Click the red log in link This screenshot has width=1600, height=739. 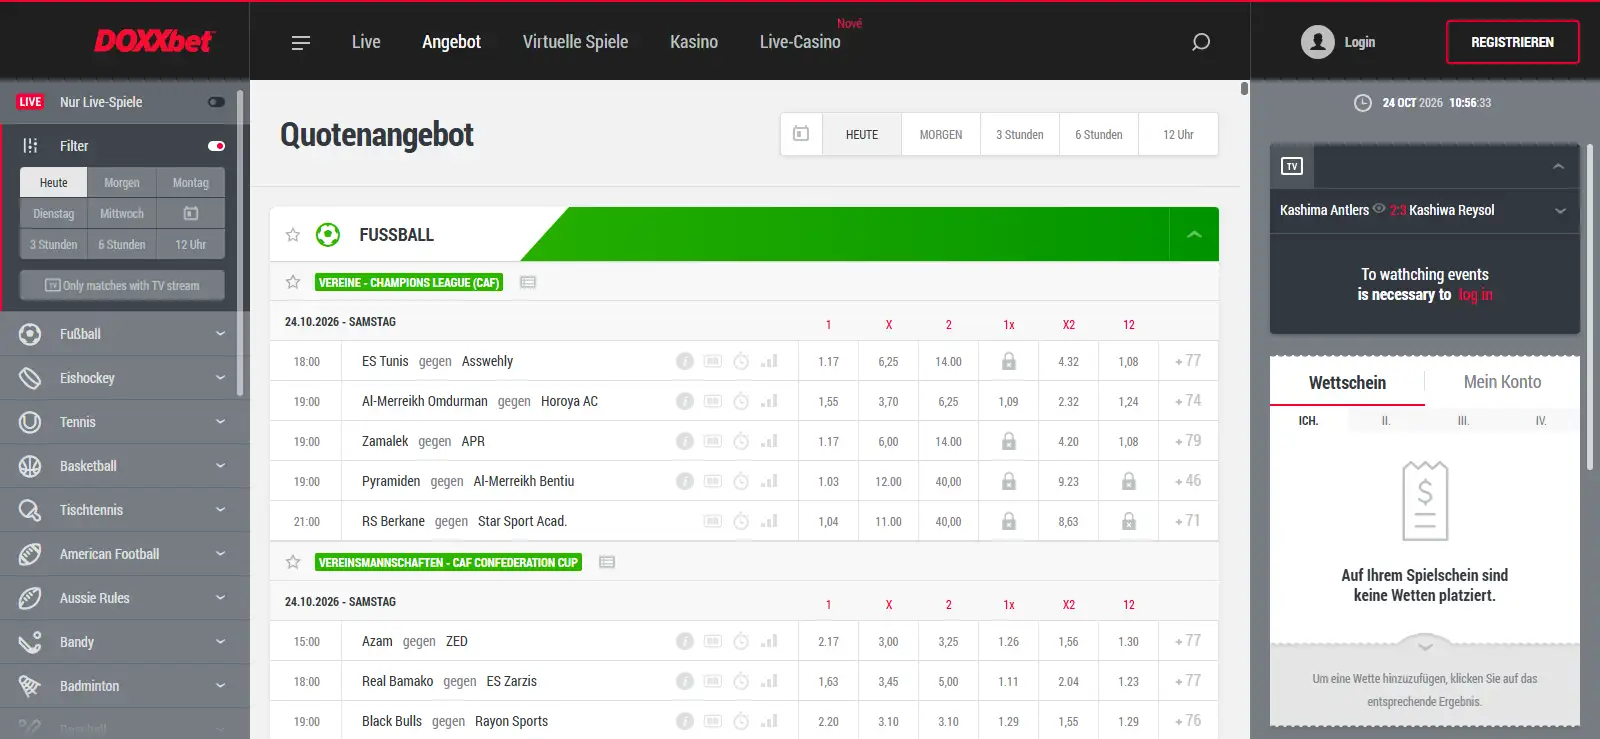pyautogui.click(x=1475, y=295)
